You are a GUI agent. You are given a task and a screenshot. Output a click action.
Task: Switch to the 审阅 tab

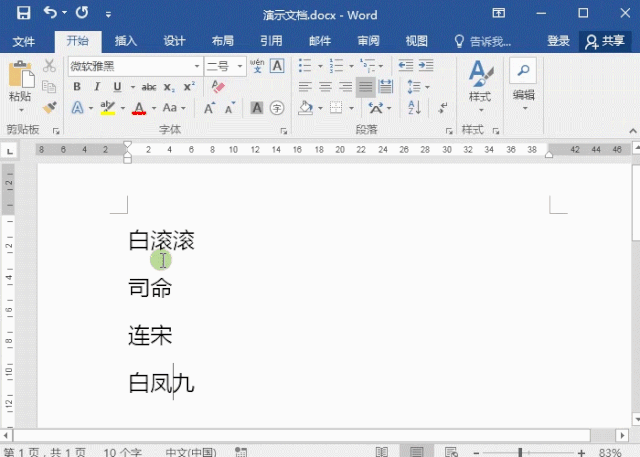coord(368,41)
